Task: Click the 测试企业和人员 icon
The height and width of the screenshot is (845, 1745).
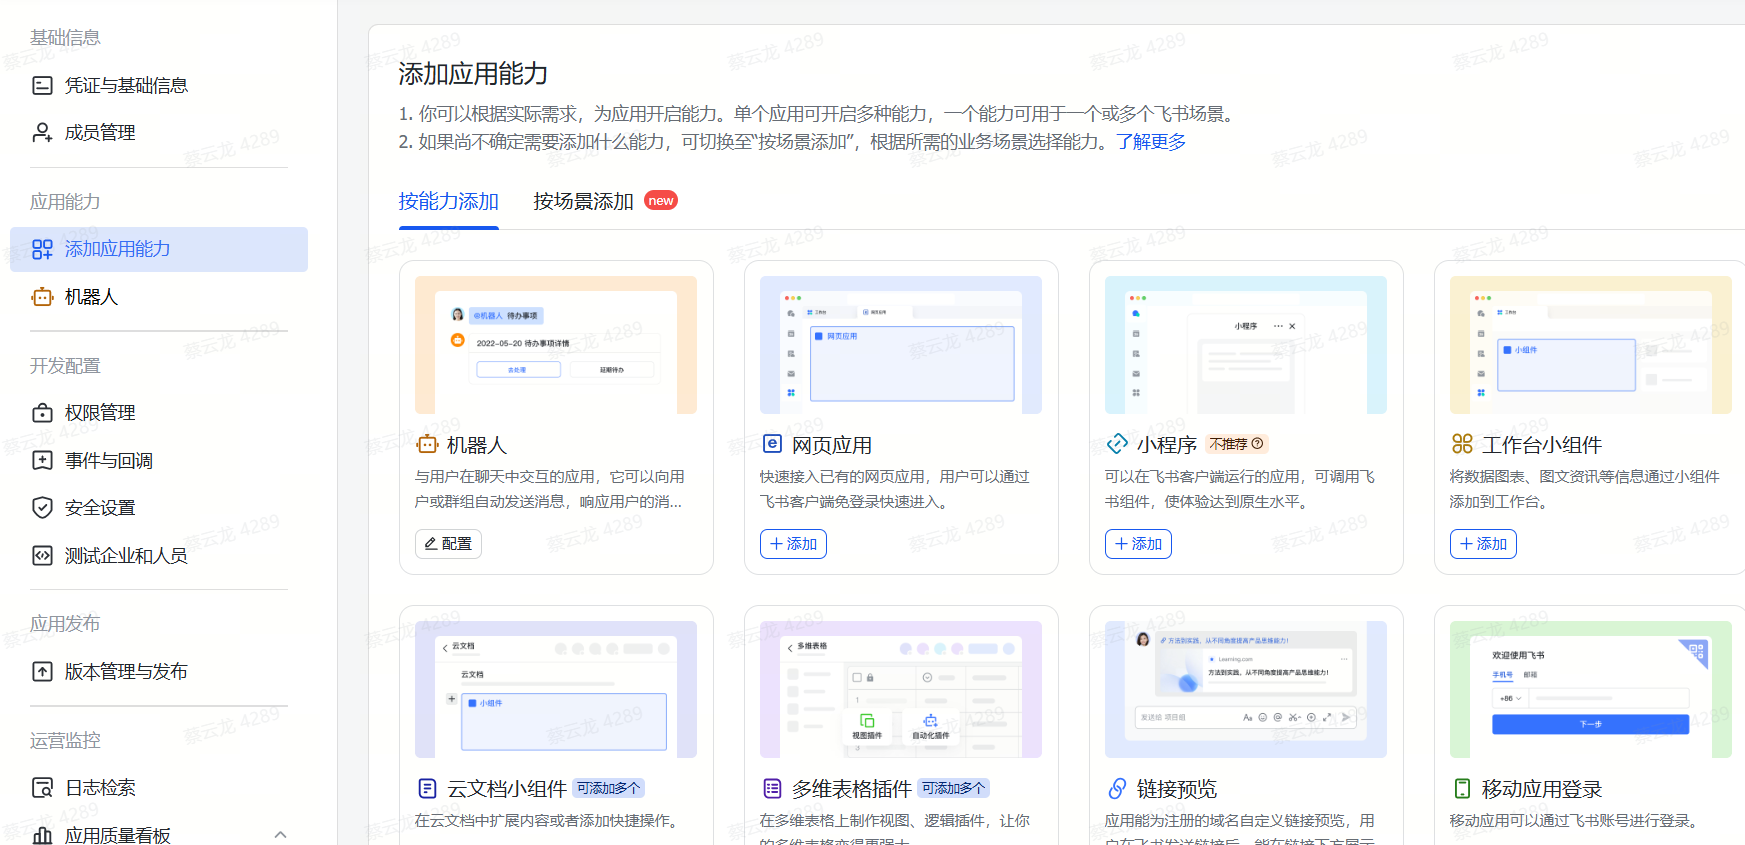Action: (42, 556)
